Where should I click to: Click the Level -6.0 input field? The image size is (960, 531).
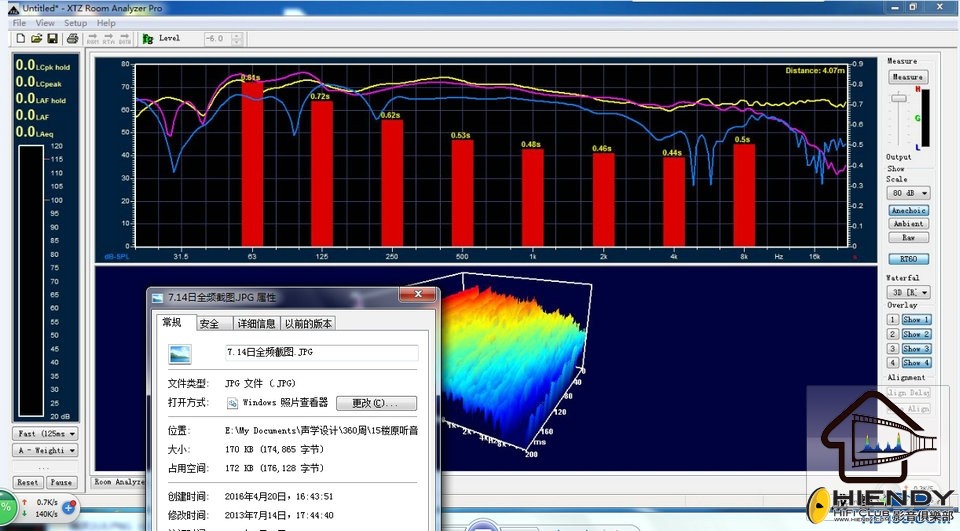(x=218, y=39)
